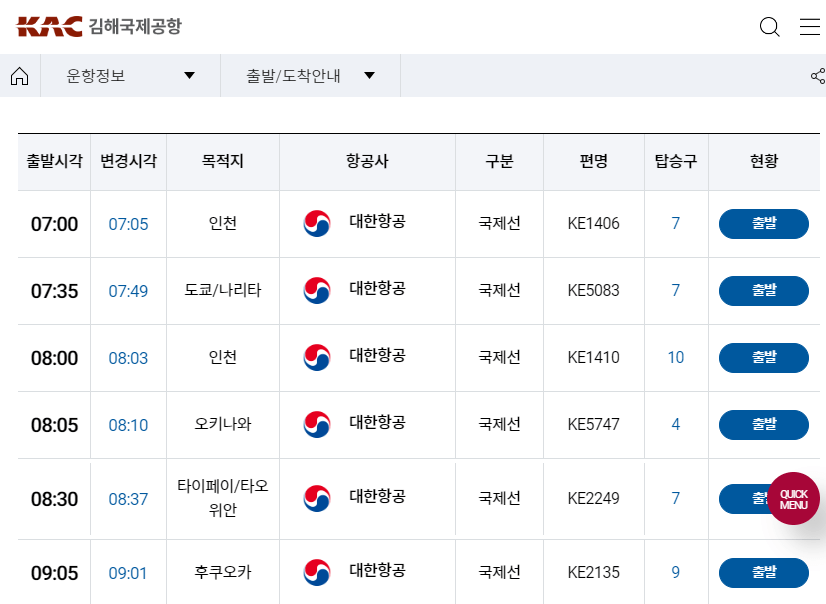This screenshot has width=826, height=604.
Task: Open the hamburger menu icon
Action: 809,27
